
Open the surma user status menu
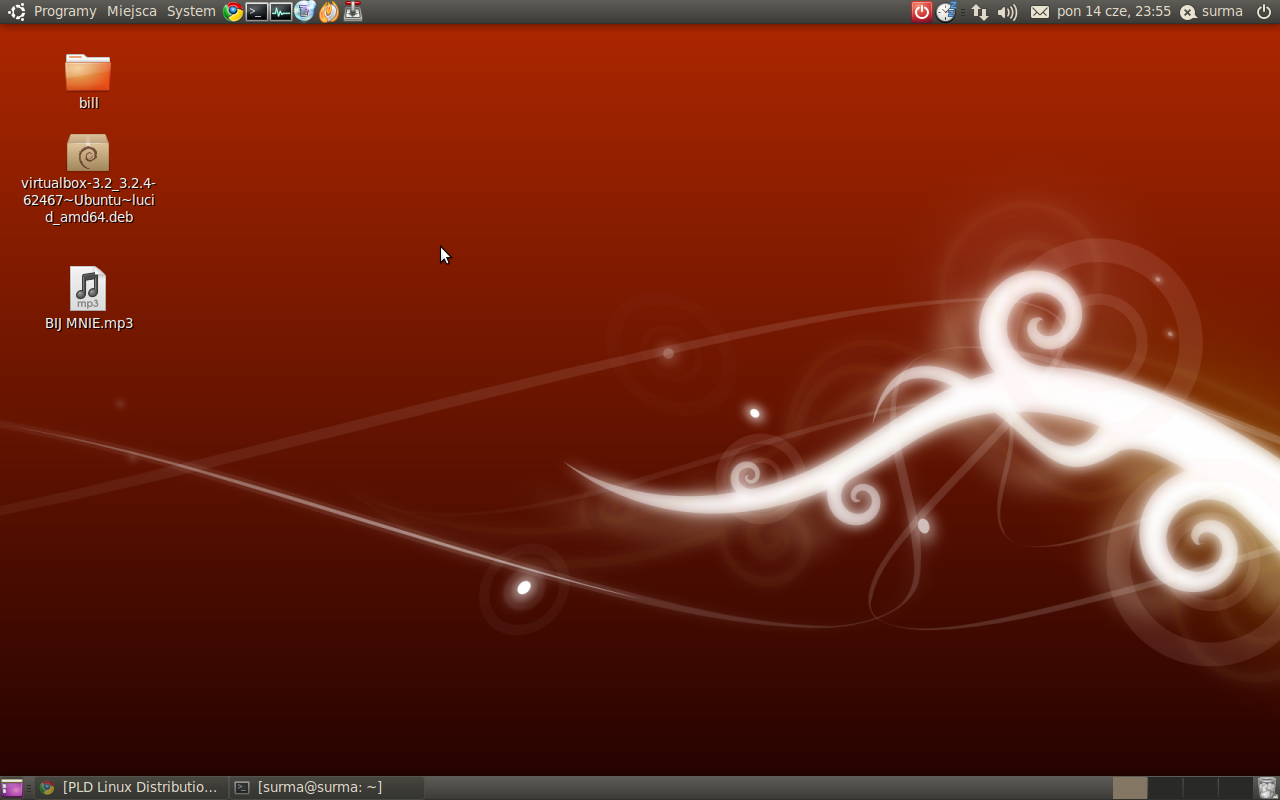[1211, 12]
